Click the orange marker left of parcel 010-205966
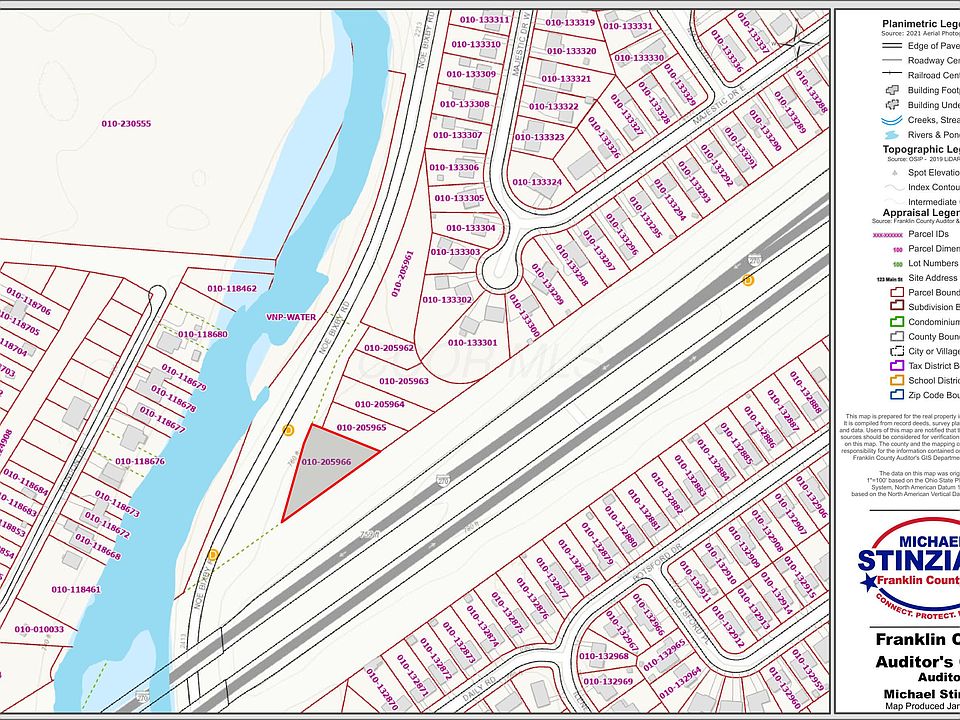Viewport: 960px width, 720px height. 288,430
